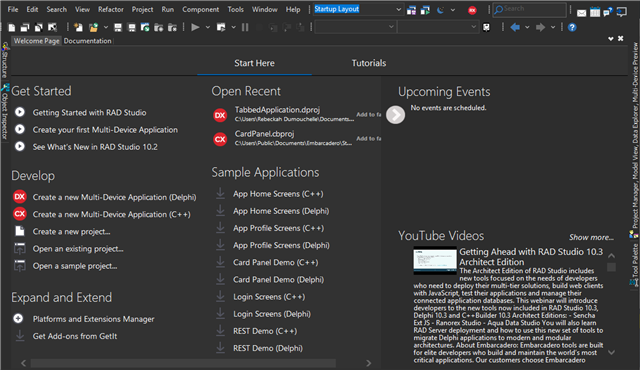Click the Remove File from Project icon
The height and width of the screenshot is (370, 640).
(x=172, y=27)
